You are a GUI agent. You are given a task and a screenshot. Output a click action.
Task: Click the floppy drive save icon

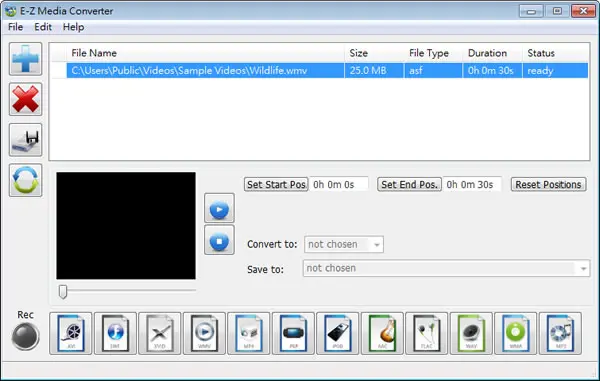pos(26,140)
